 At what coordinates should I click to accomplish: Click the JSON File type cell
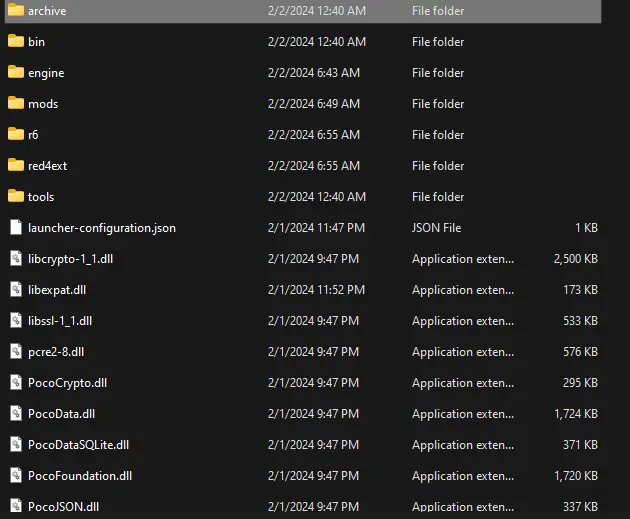[x=436, y=228]
